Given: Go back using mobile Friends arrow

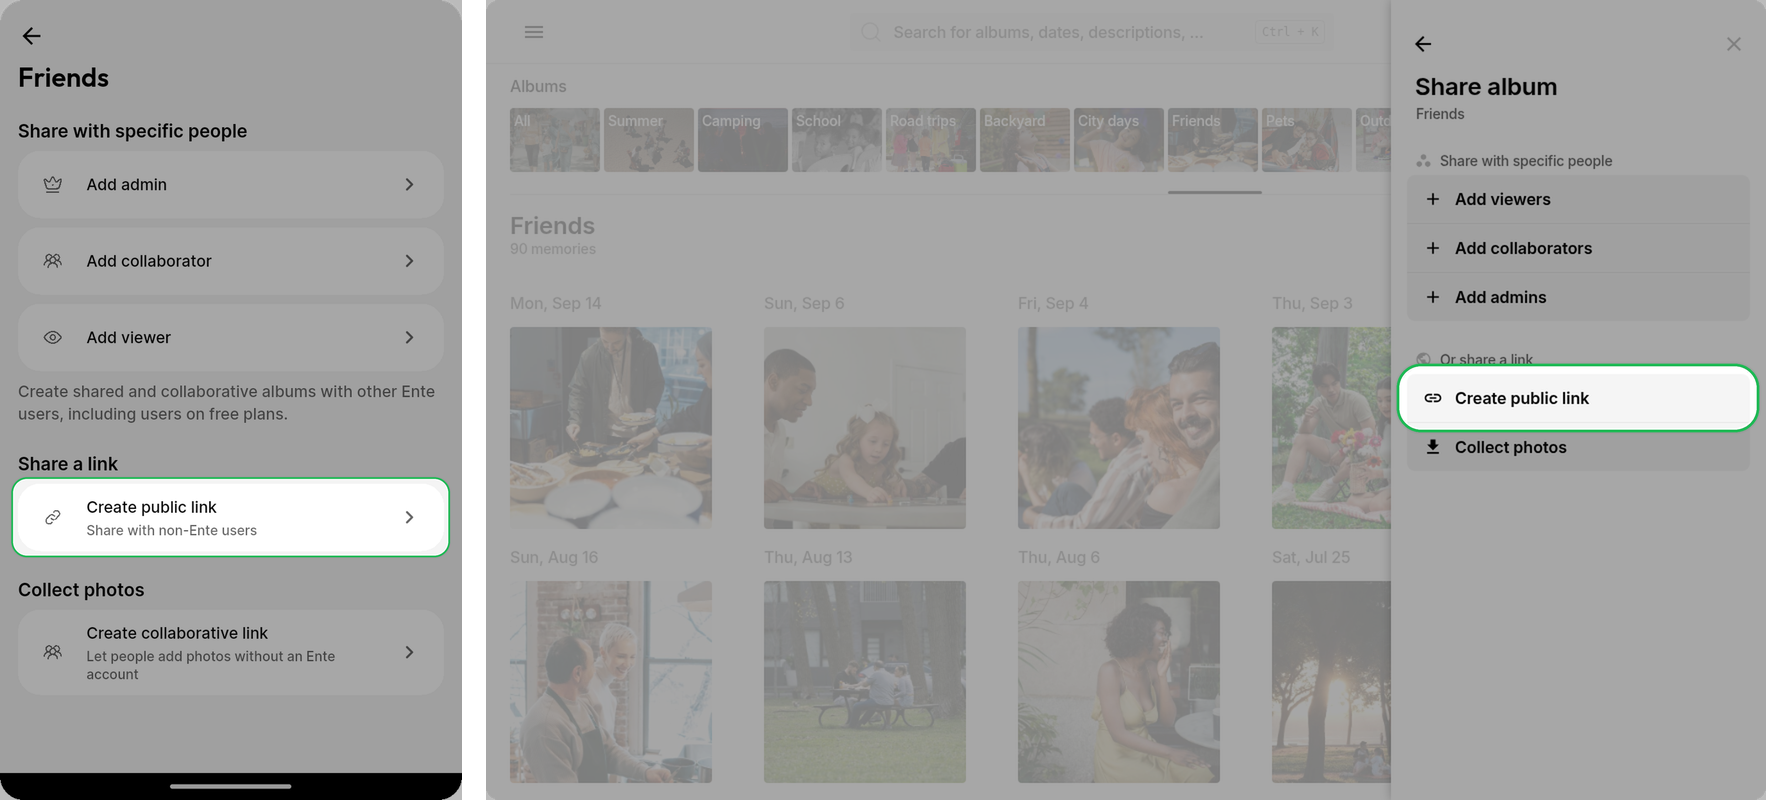Looking at the screenshot, I should click(x=32, y=36).
